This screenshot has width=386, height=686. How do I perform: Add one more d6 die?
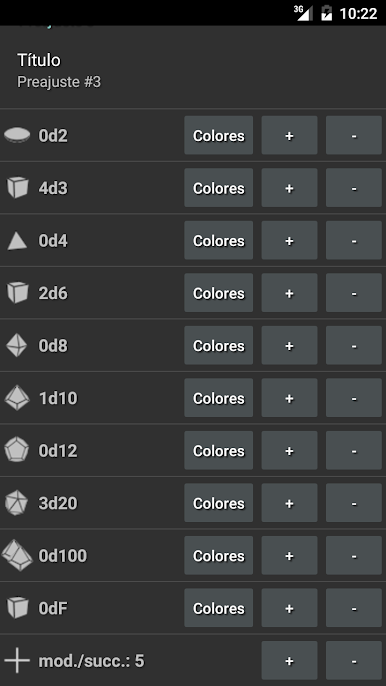(289, 293)
